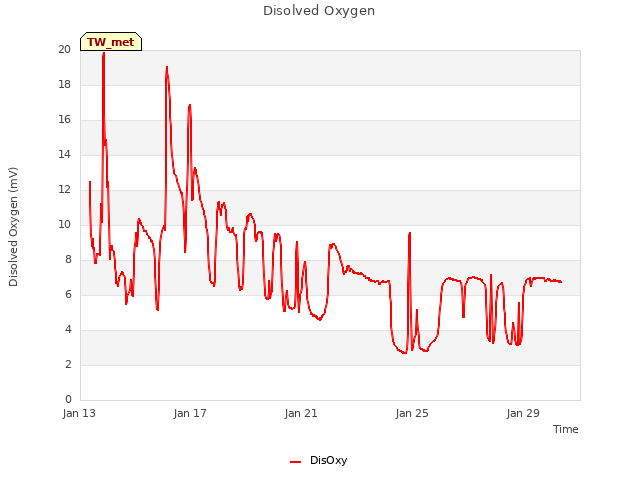The image size is (640, 480).
Task: Click the y-axis value 6
Action: pyautogui.click(x=68, y=294)
